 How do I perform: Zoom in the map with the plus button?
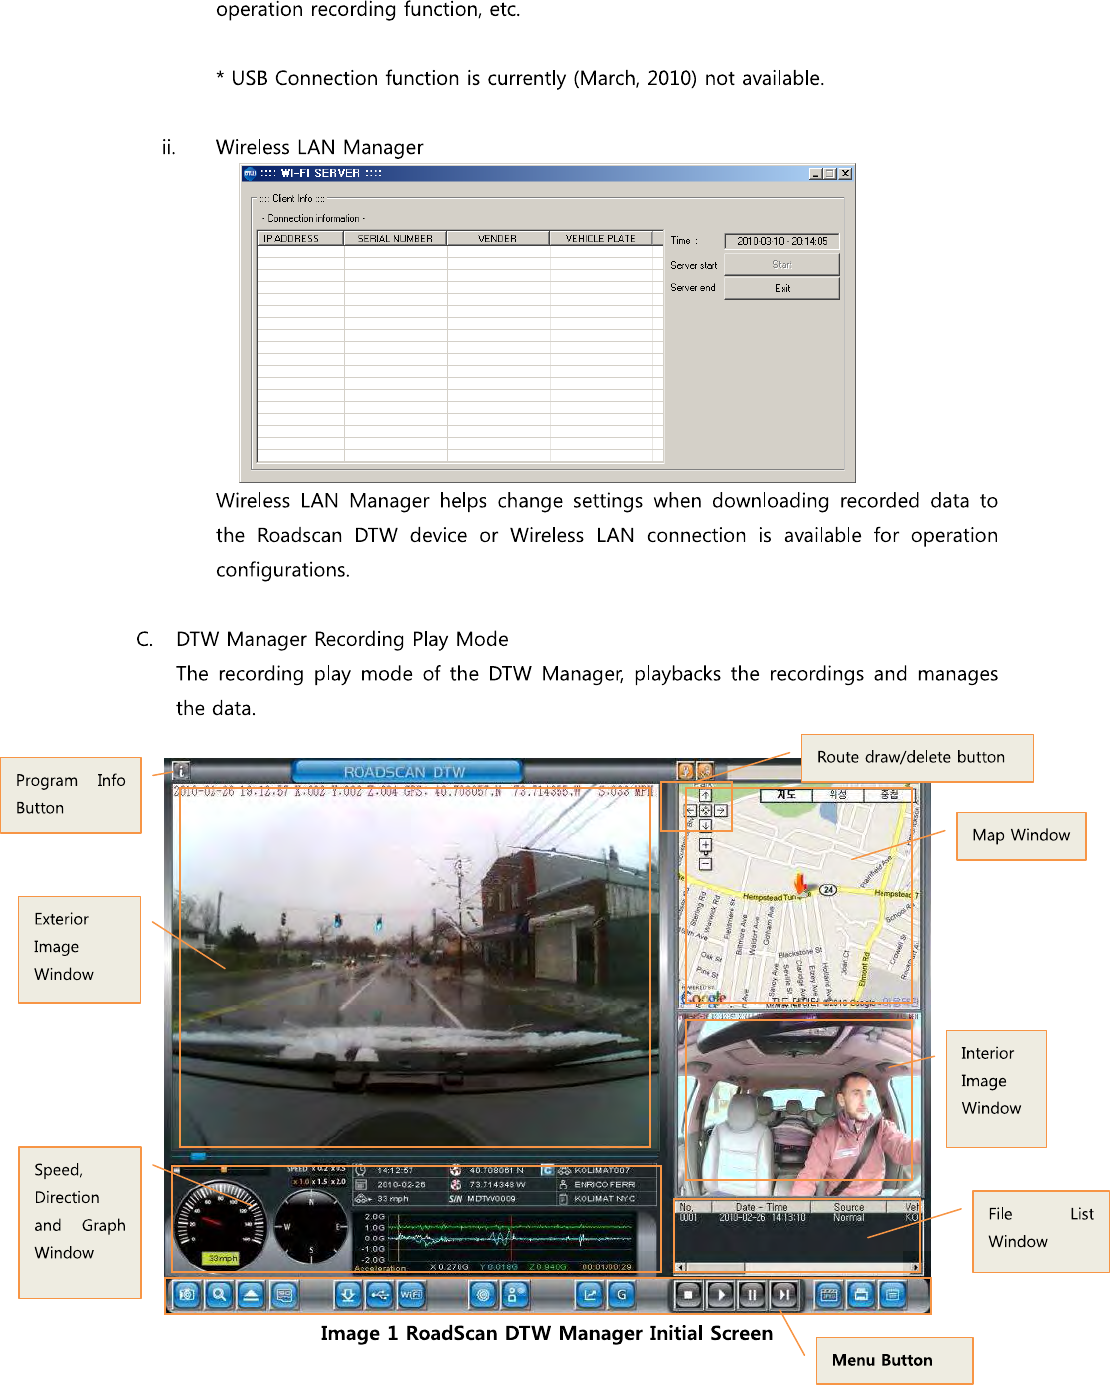tap(705, 845)
